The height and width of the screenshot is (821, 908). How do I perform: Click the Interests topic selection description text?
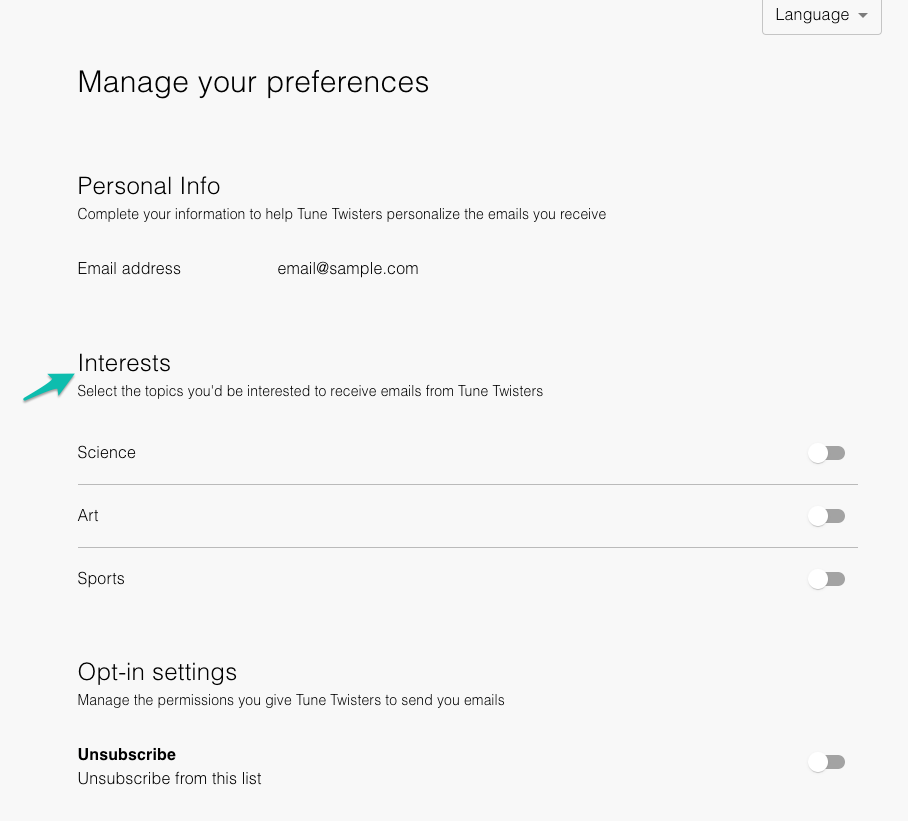[310, 391]
